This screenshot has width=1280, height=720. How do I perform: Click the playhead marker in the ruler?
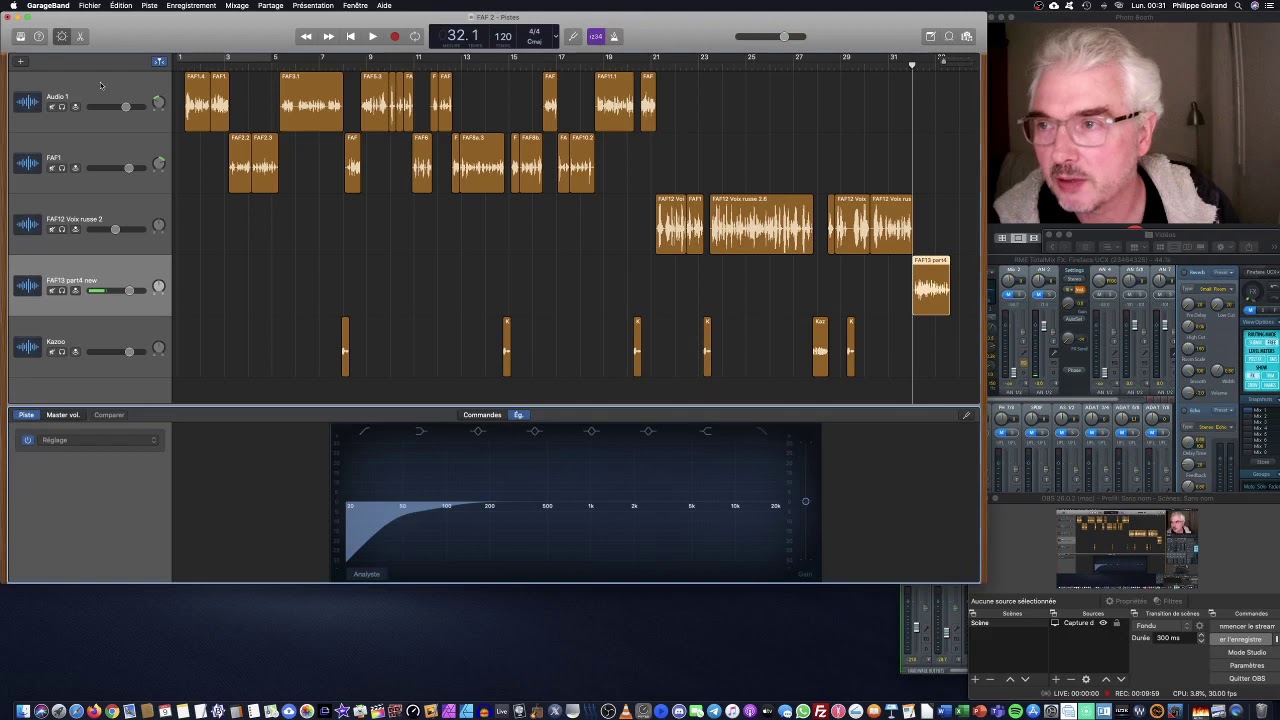point(912,65)
